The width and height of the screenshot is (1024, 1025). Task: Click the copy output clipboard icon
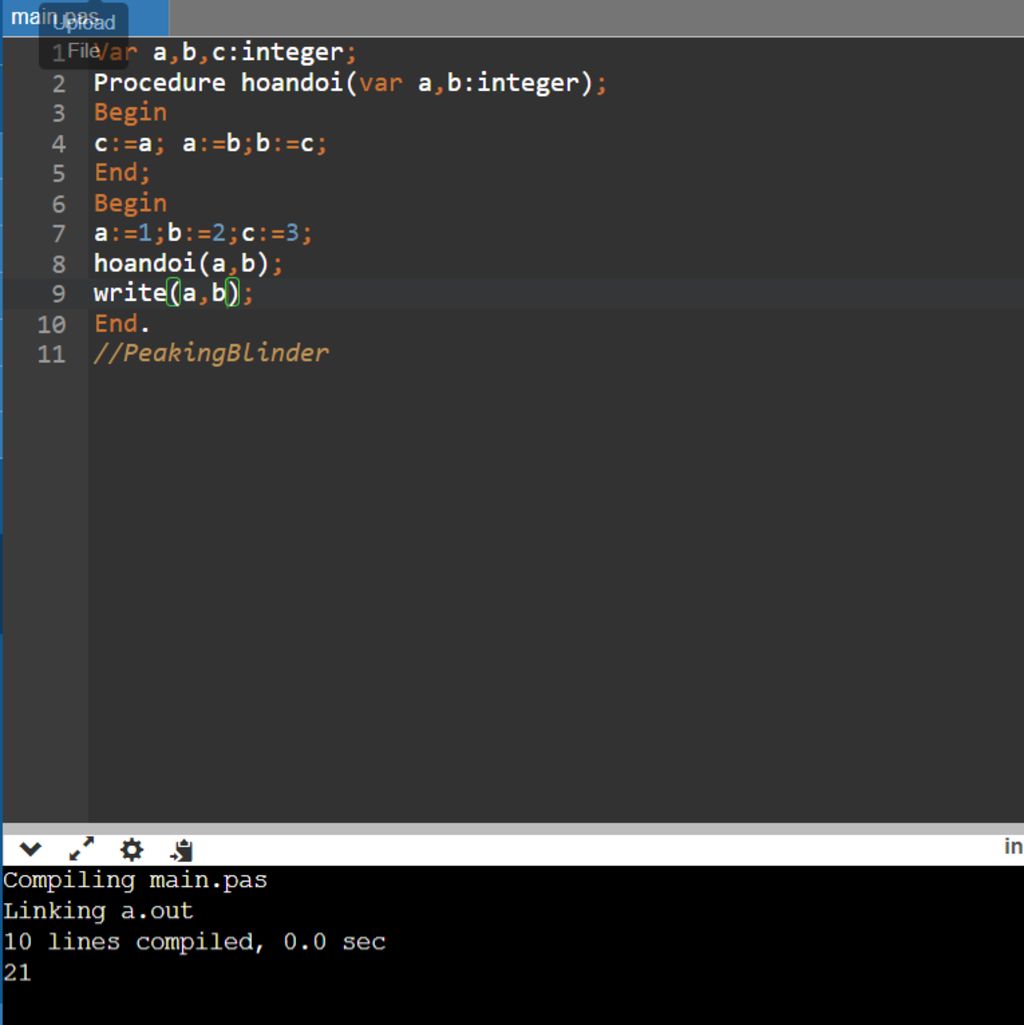181,850
